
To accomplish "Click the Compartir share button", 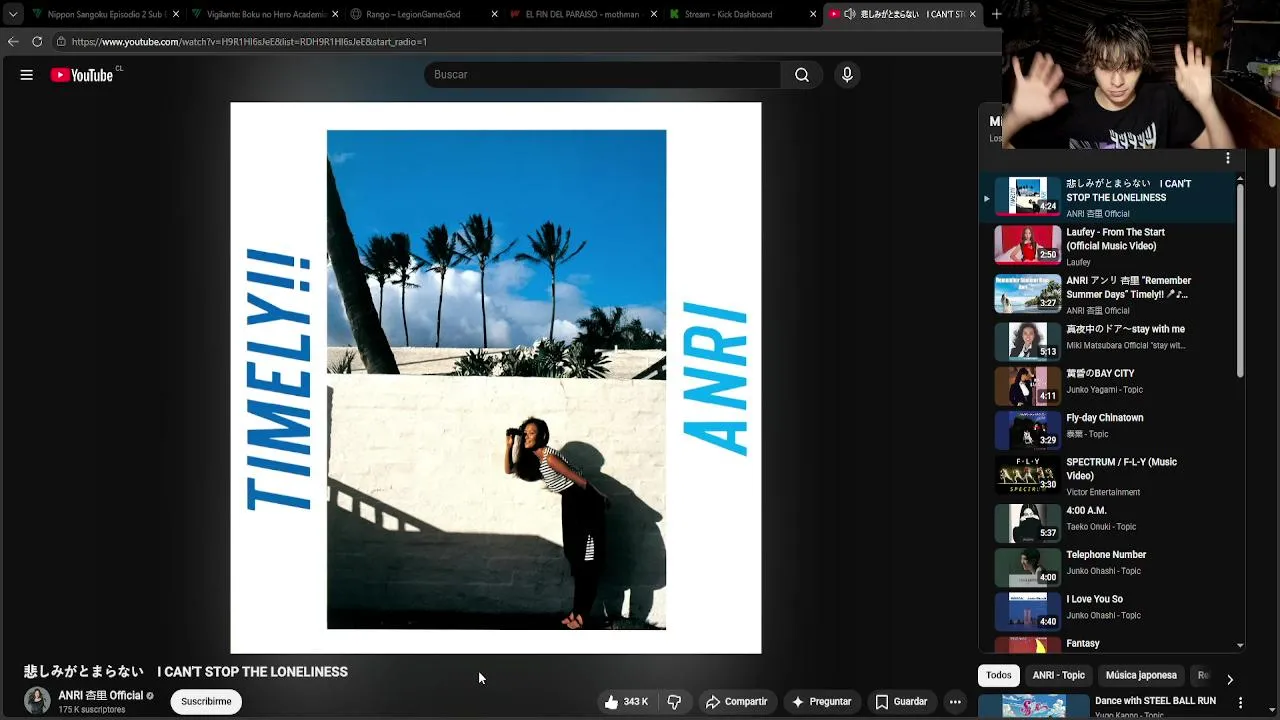I will [736, 702].
